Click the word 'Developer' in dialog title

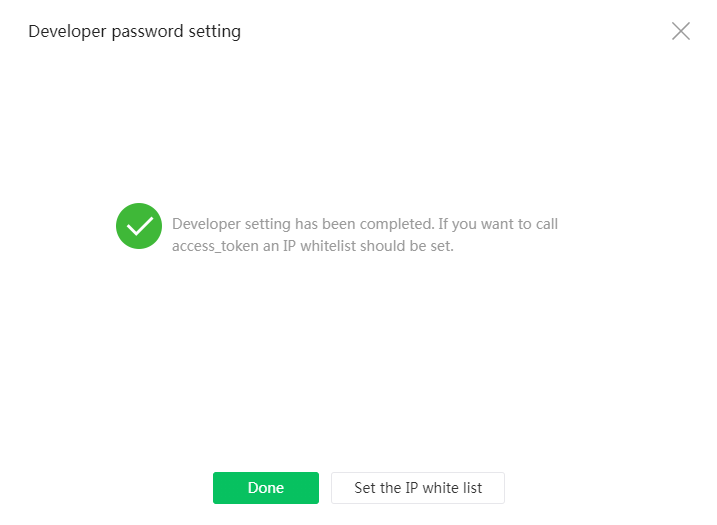[67, 32]
